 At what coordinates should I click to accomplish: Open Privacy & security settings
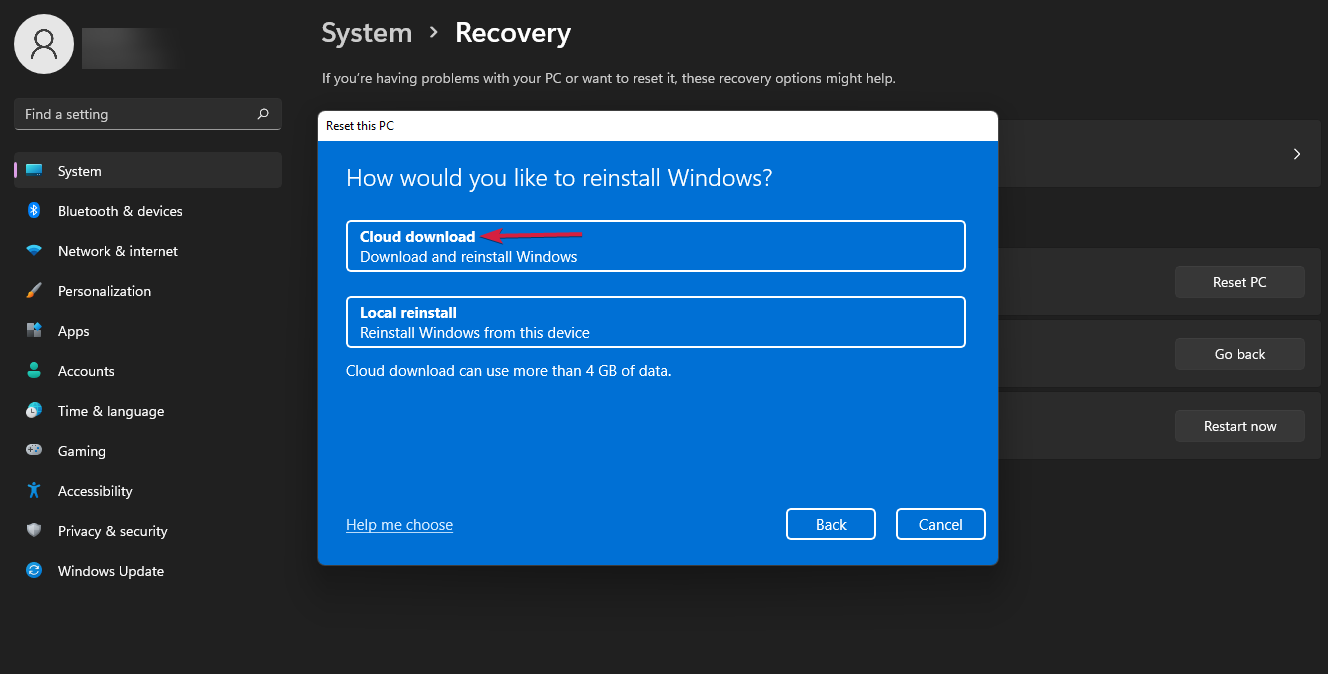pos(35,531)
